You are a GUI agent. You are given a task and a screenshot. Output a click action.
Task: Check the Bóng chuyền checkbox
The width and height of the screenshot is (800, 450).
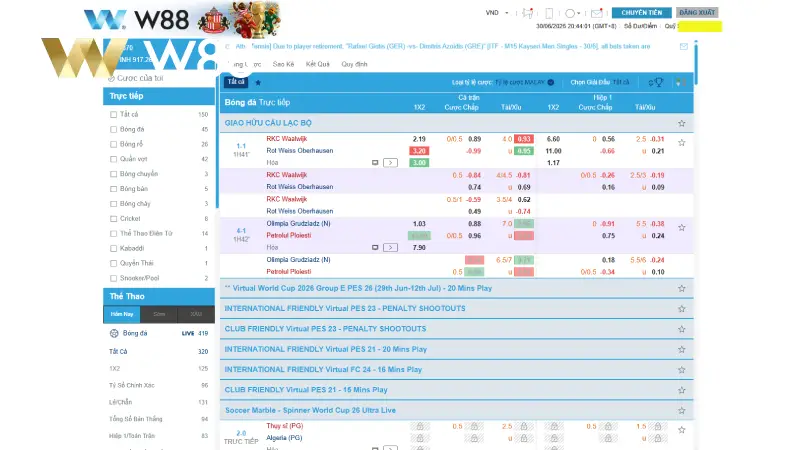(x=113, y=174)
